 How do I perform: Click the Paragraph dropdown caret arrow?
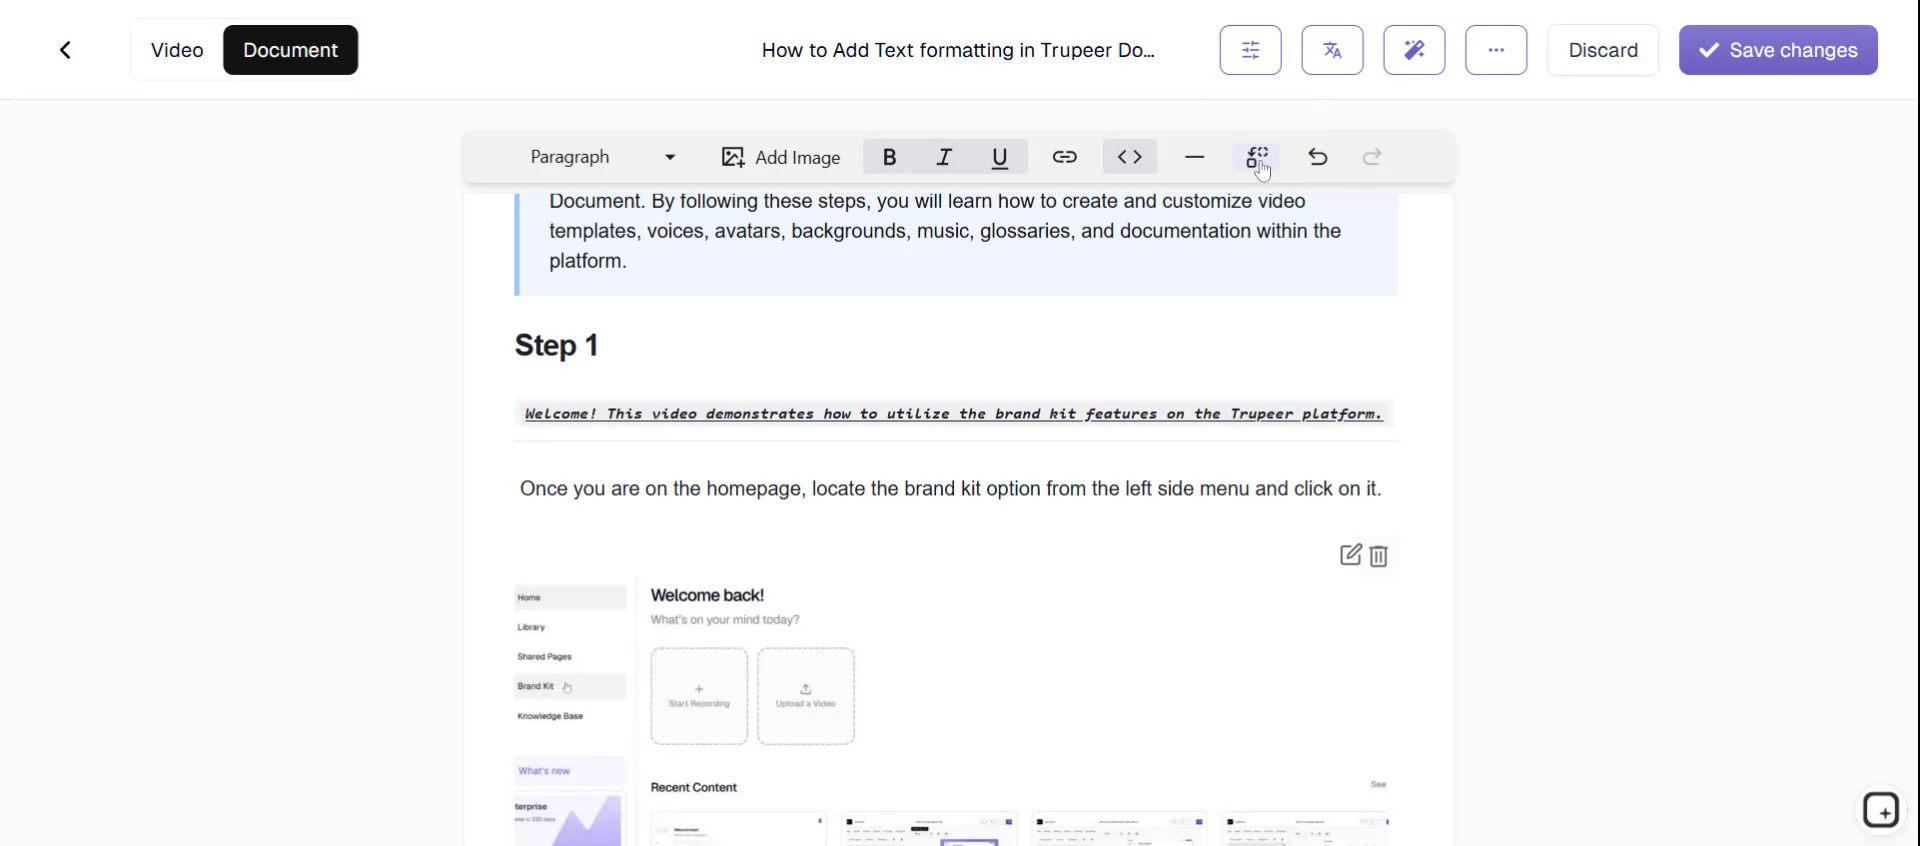[x=670, y=157]
